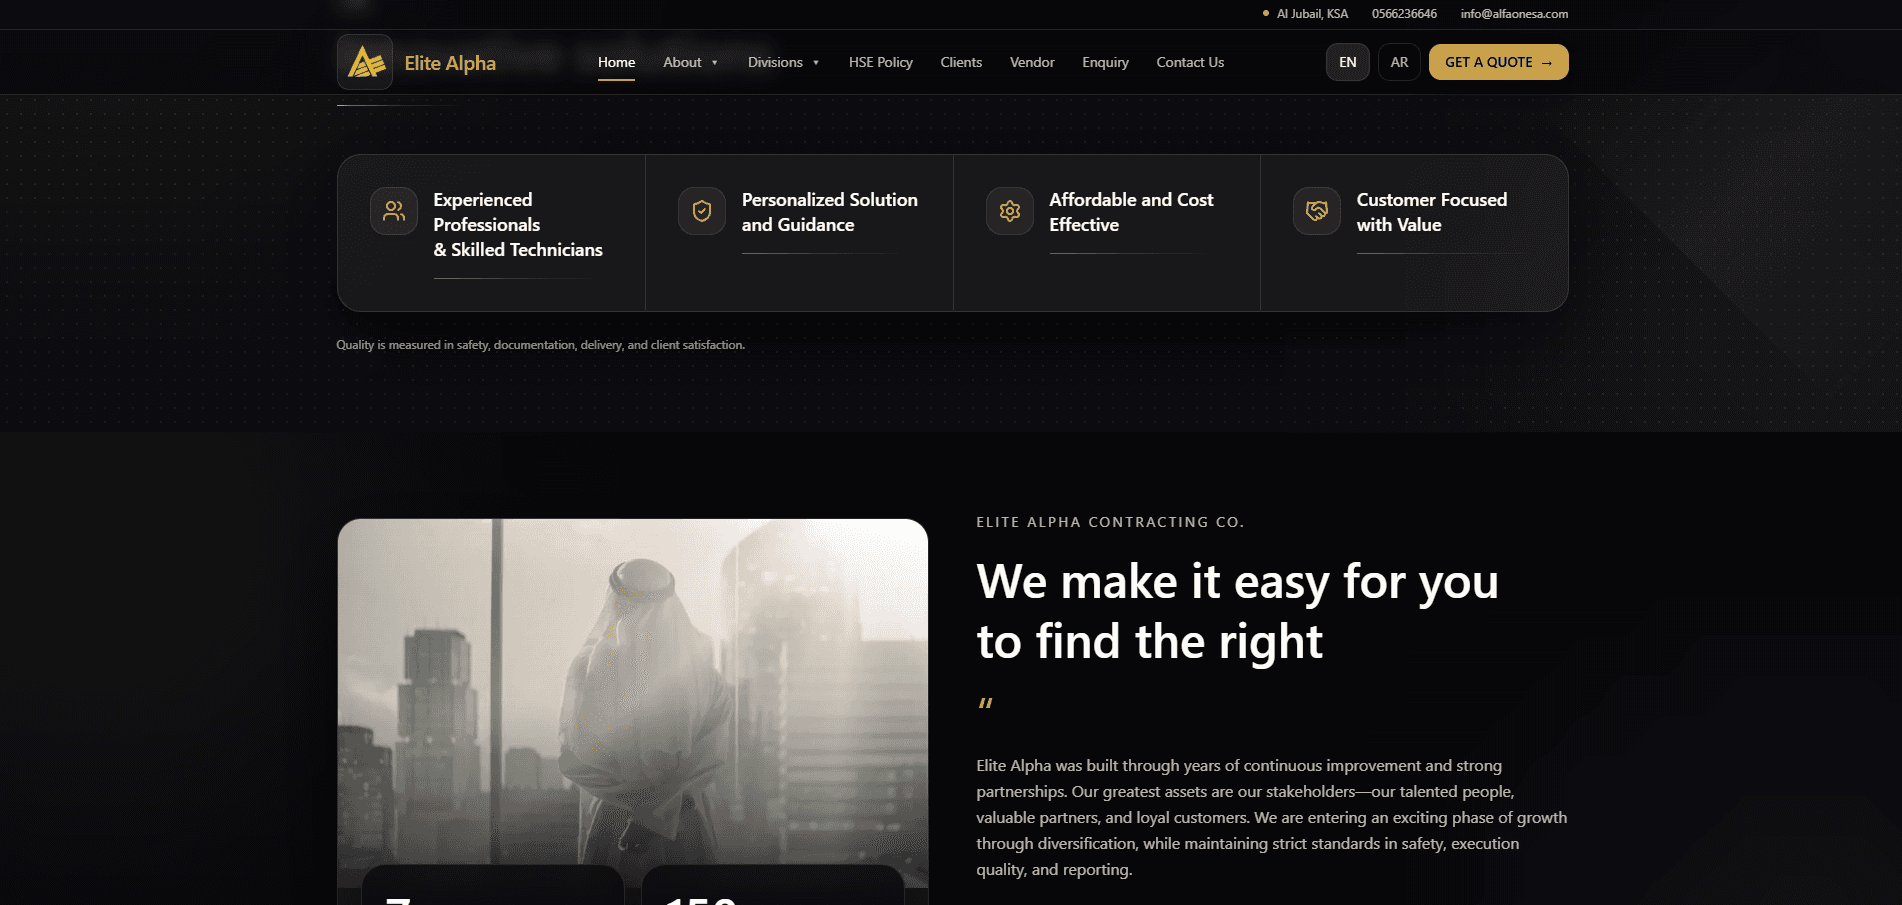Click the info@alfaonesa.com email link
The width and height of the screenshot is (1902, 905).
coord(1514,14)
